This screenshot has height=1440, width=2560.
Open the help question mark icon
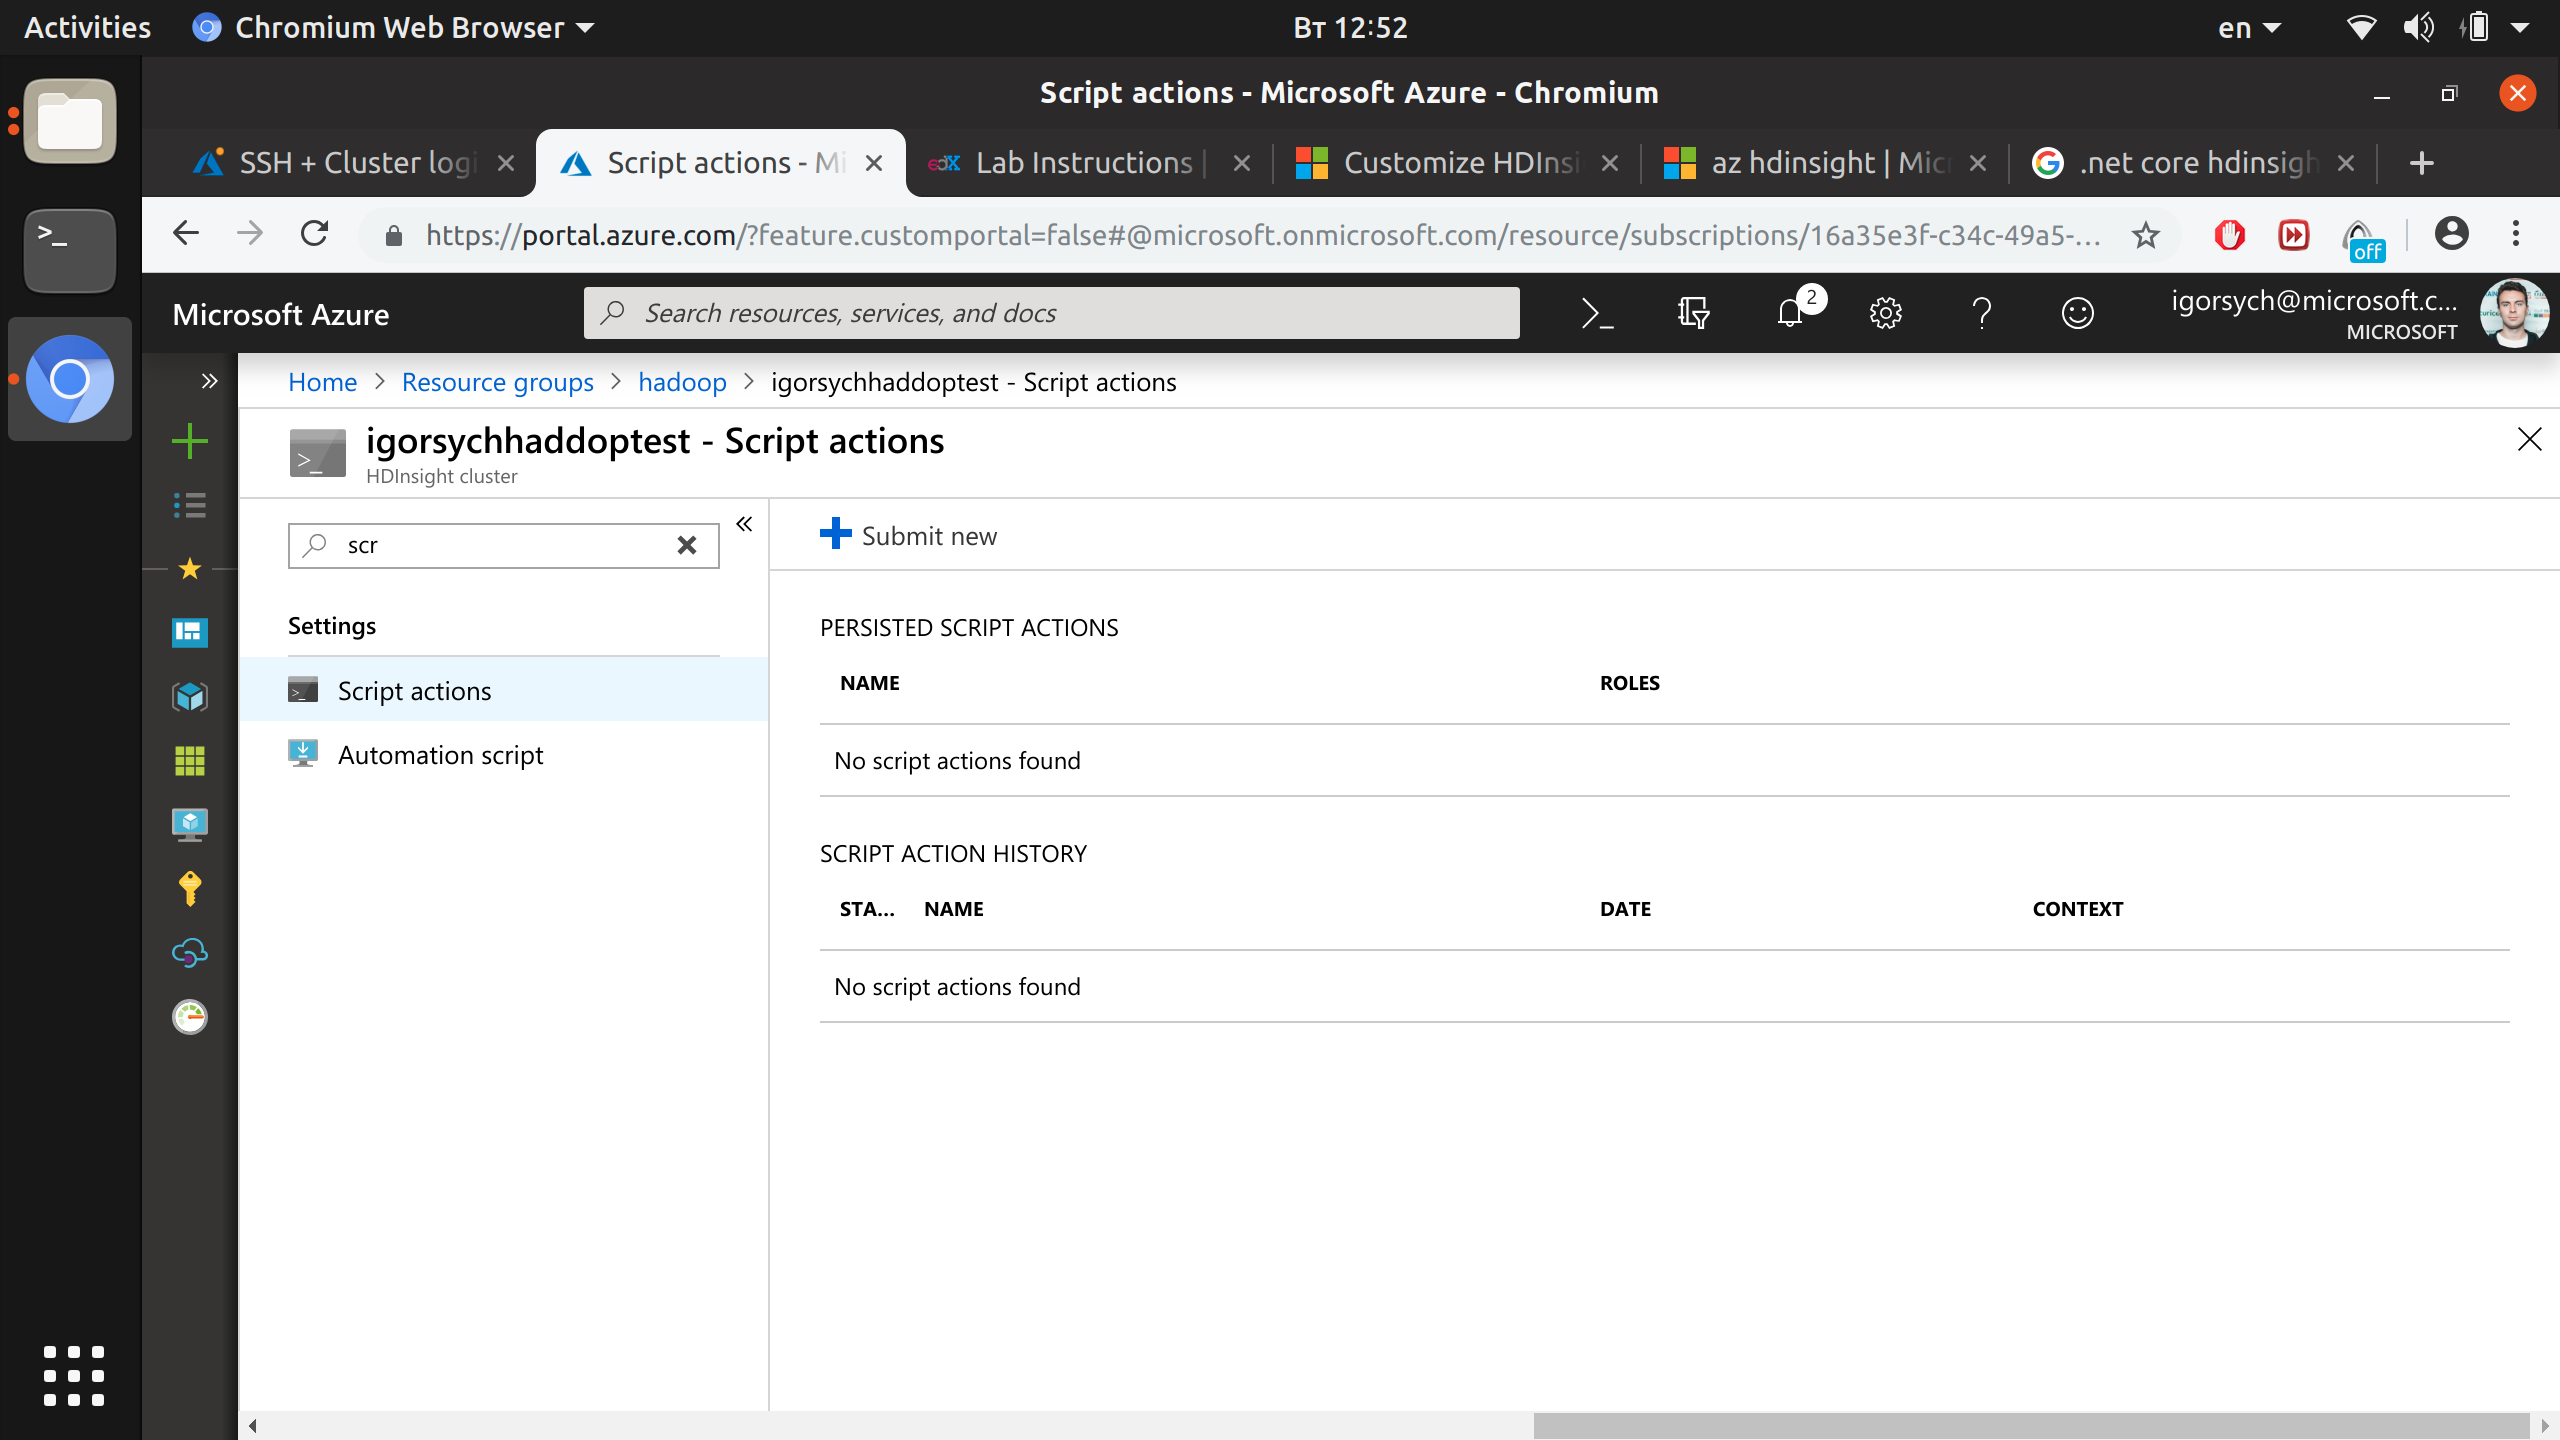[1982, 313]
